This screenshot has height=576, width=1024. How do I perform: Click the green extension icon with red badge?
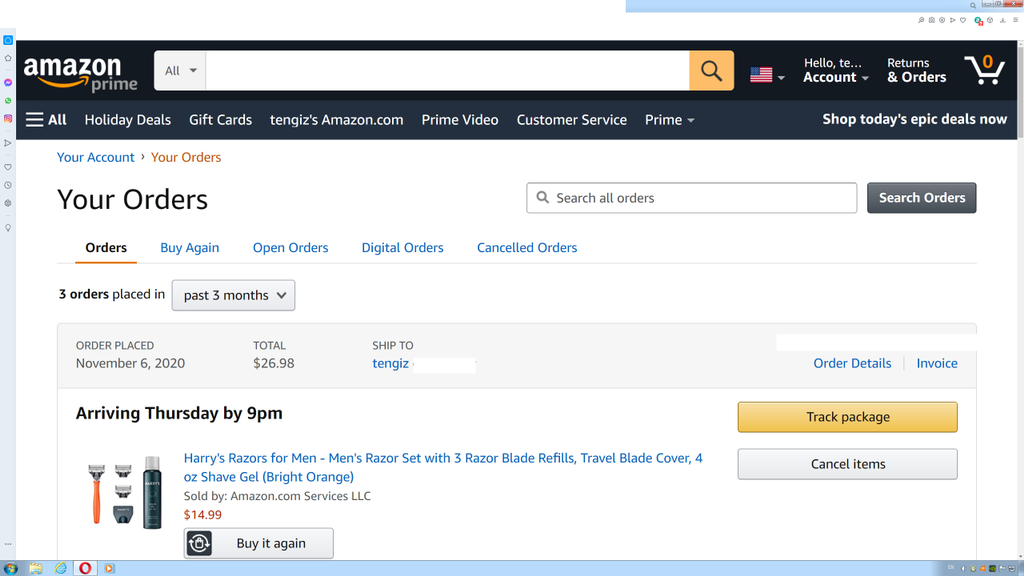point(978,21)
